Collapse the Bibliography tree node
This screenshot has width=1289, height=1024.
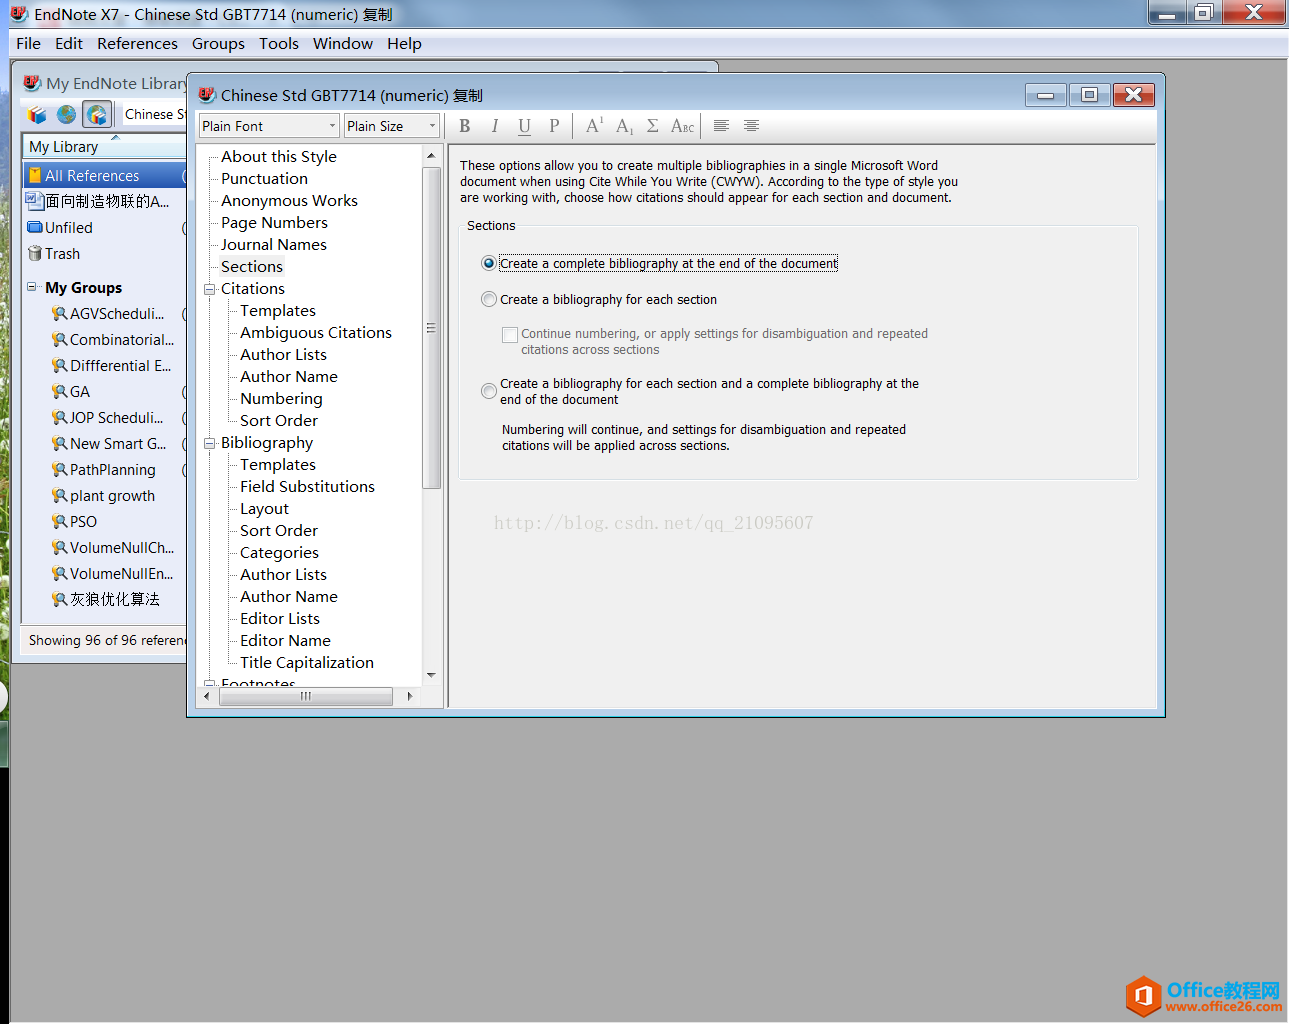click(210, 443)
